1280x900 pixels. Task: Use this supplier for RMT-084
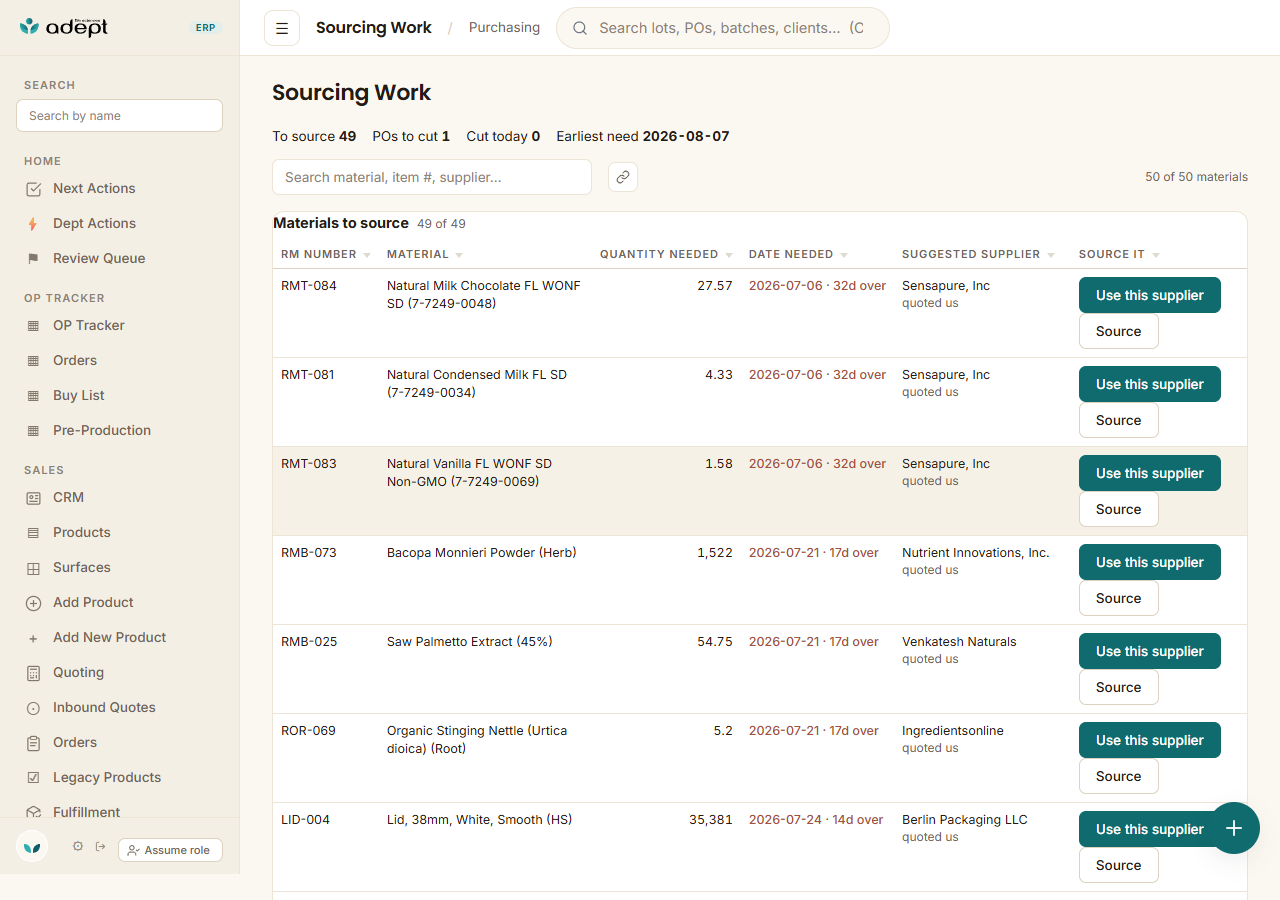click(x=1150, y=295)
